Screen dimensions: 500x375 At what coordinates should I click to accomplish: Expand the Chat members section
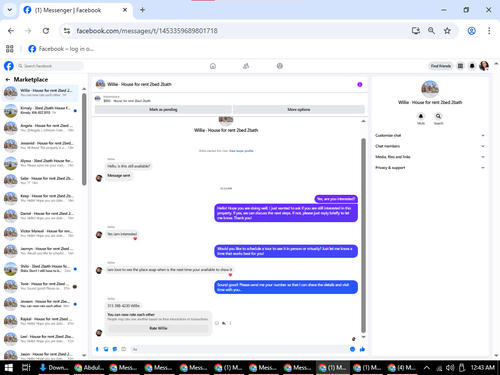[430, 146]
